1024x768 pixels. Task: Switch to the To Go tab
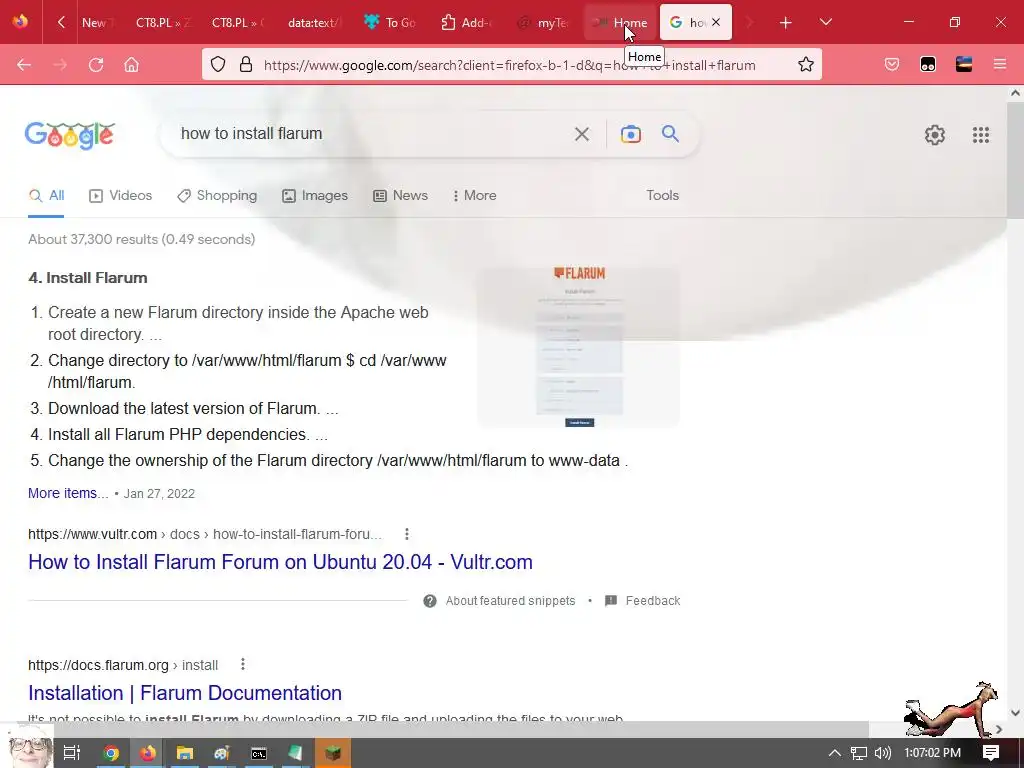point(390,22)
